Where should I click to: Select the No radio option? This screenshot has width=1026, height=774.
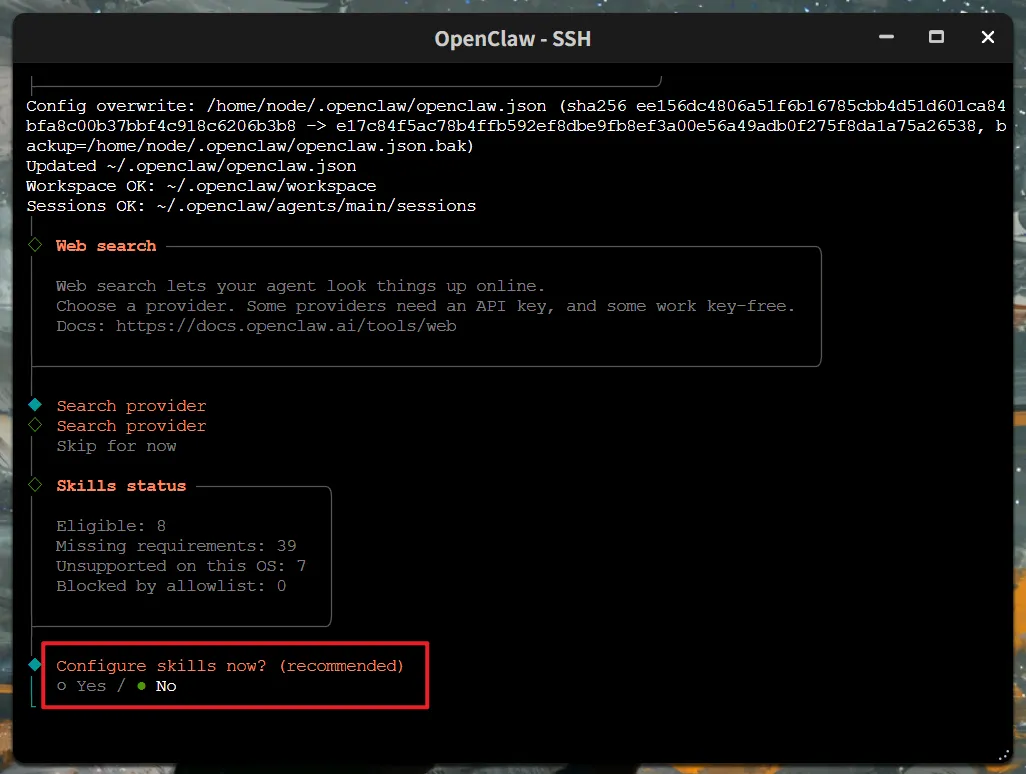coord(157,686)
